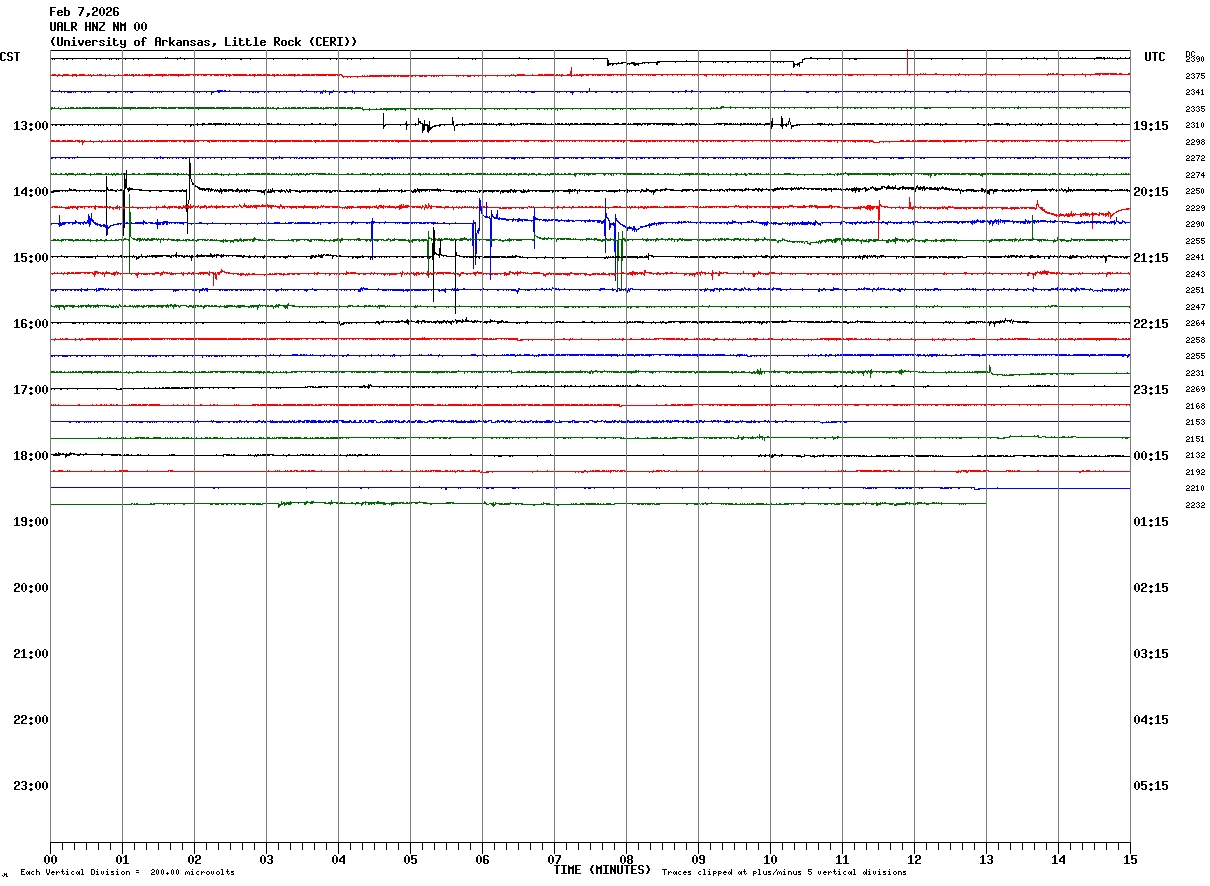Click the DC offset value '2341'
Viewport: 1210px width, 886px height.
point(1194,93)
